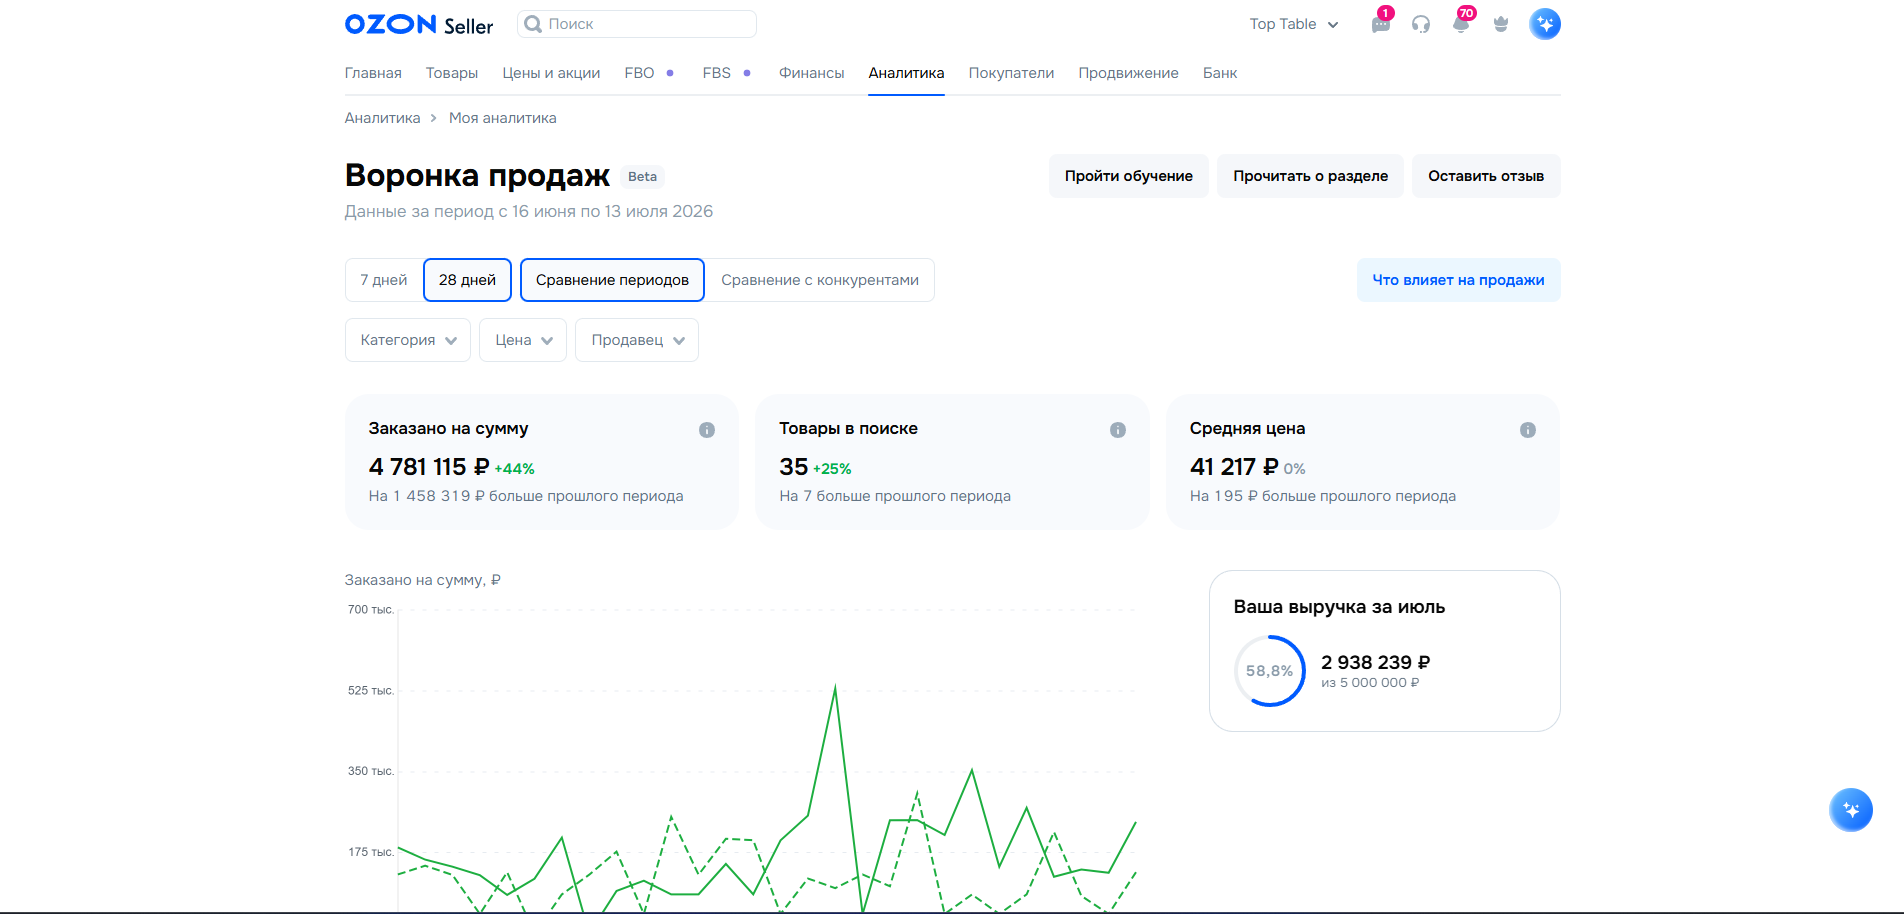Screen dimensions: 1904x914
Task: Click Прочитать о разделе button
Action: 1310,176
